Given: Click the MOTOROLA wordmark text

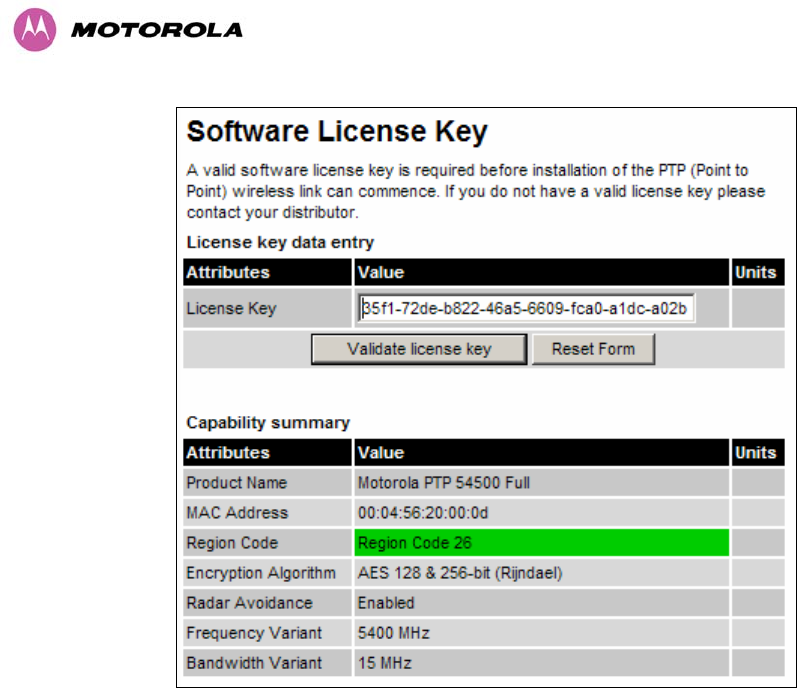Looking at the screenshot, I should tap(157, 30).
